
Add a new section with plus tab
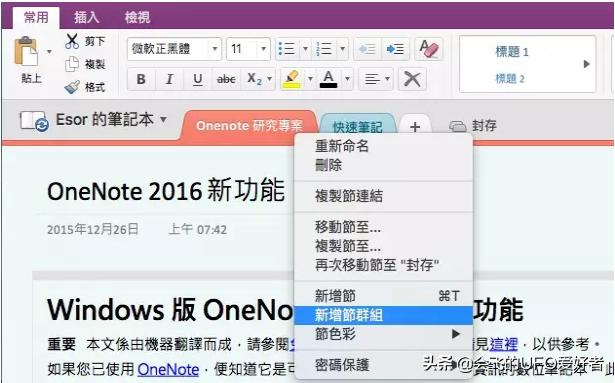415,126
